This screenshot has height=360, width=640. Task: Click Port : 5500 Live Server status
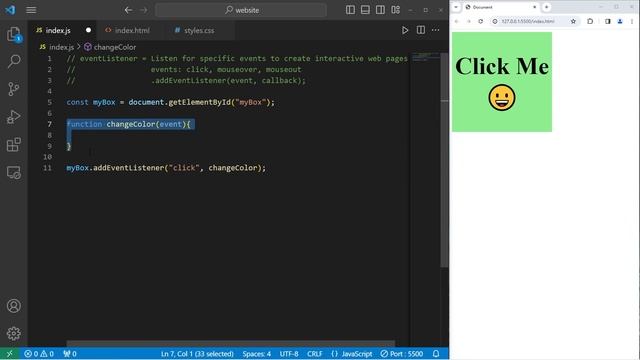(402, 353)
